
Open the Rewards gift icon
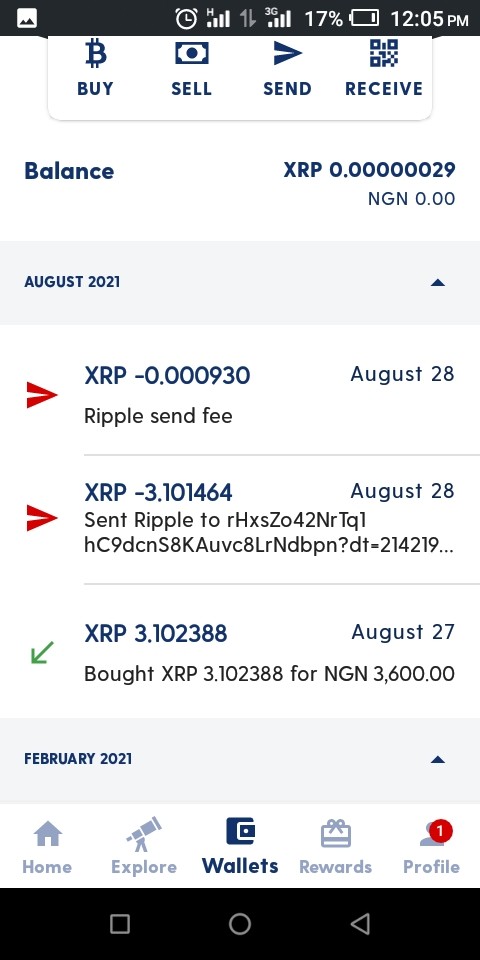coord(336,847)
